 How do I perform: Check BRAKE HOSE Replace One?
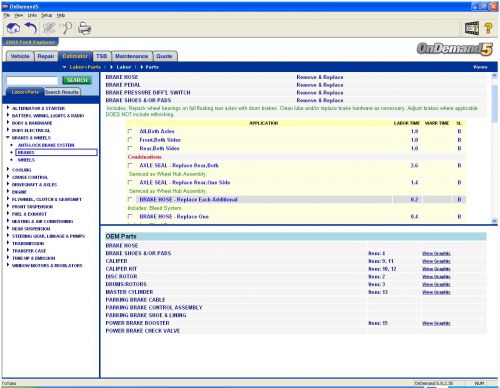(x=130, y=216)
